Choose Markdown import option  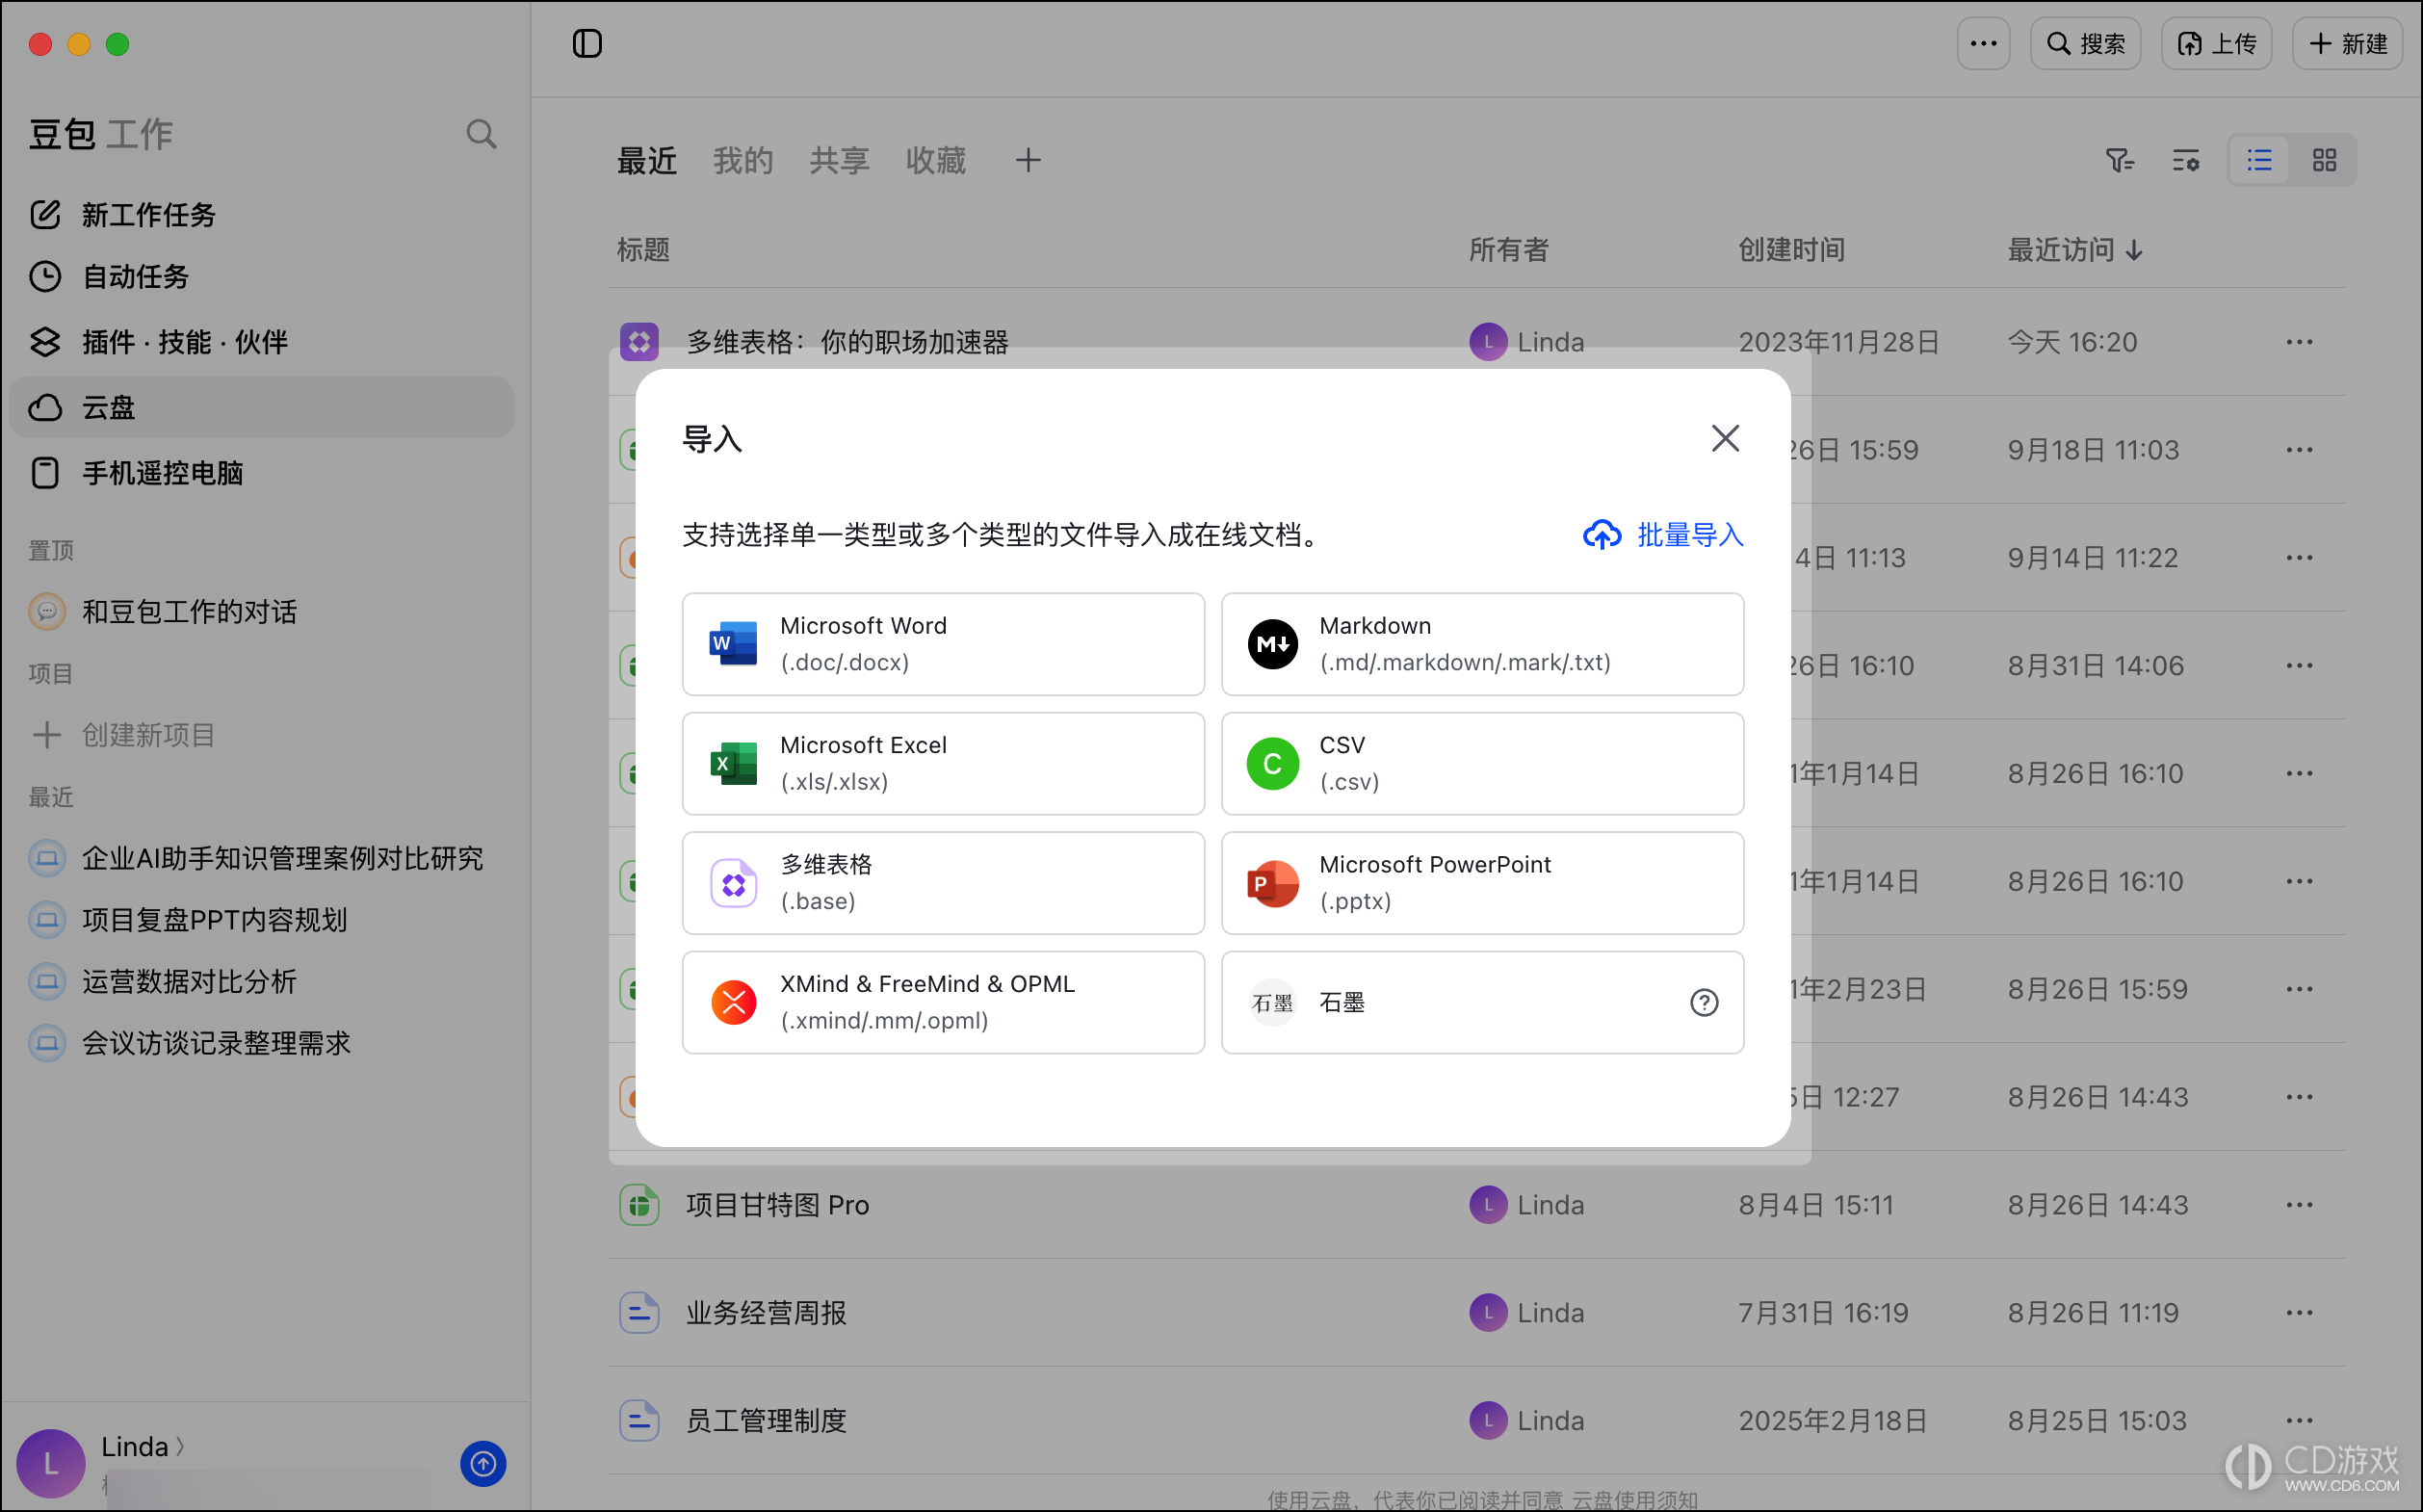[1482, 644]
